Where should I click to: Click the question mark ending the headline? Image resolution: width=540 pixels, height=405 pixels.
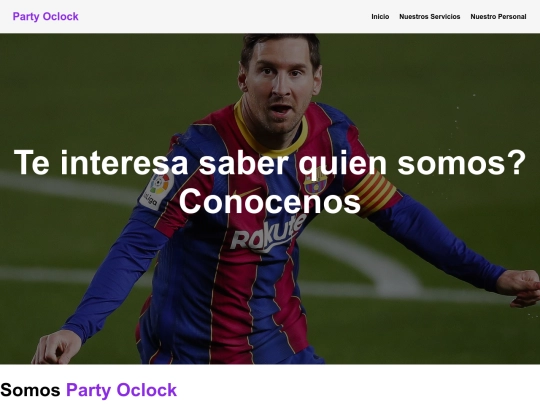[515, 163]
